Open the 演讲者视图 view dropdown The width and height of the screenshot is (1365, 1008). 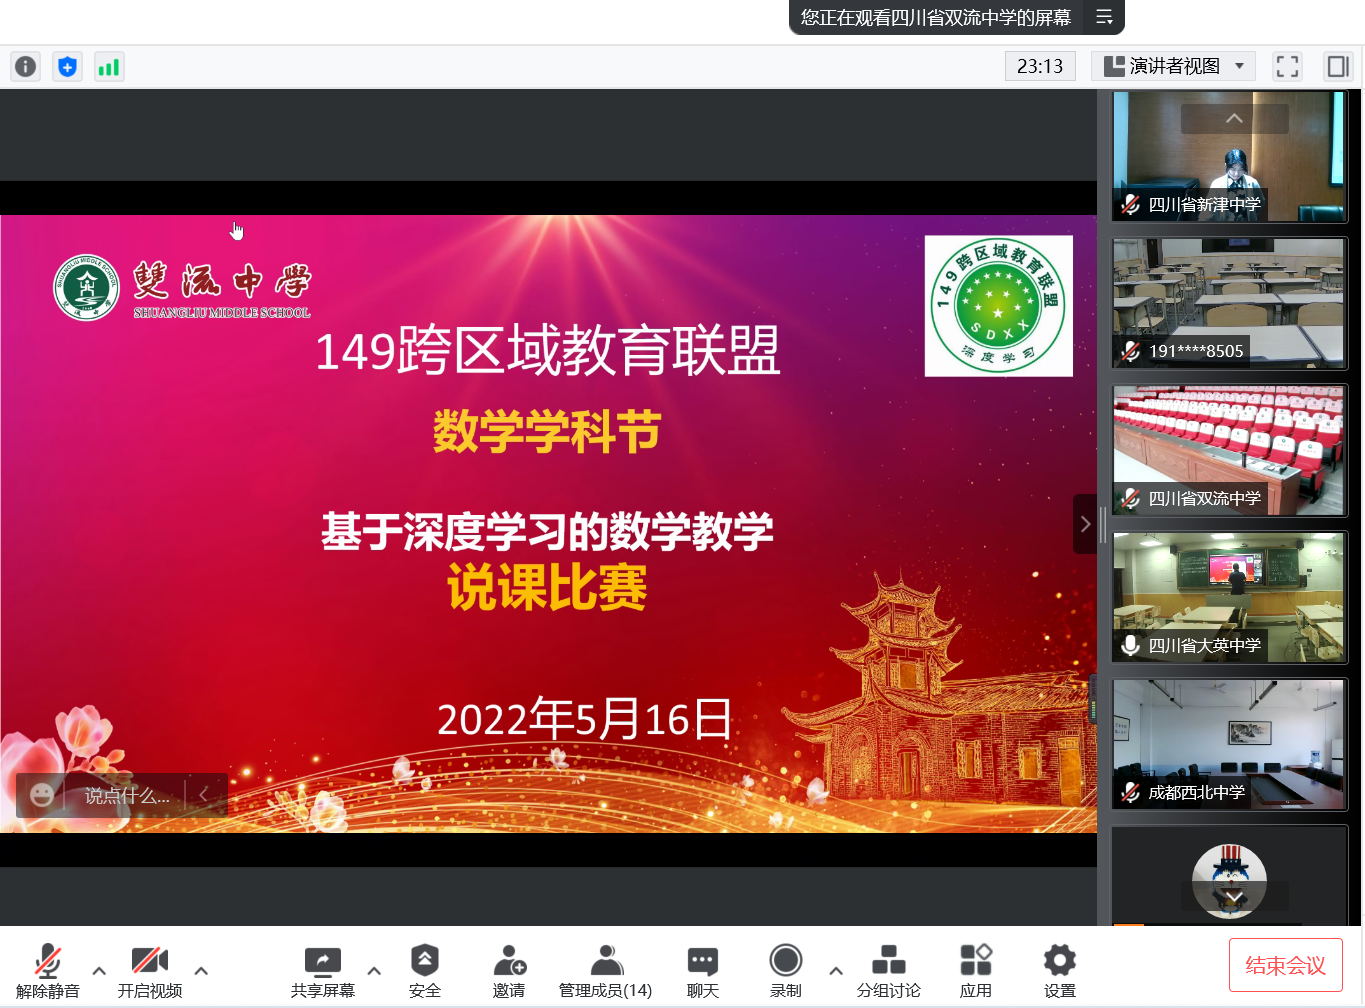[x=1175, y=67]
